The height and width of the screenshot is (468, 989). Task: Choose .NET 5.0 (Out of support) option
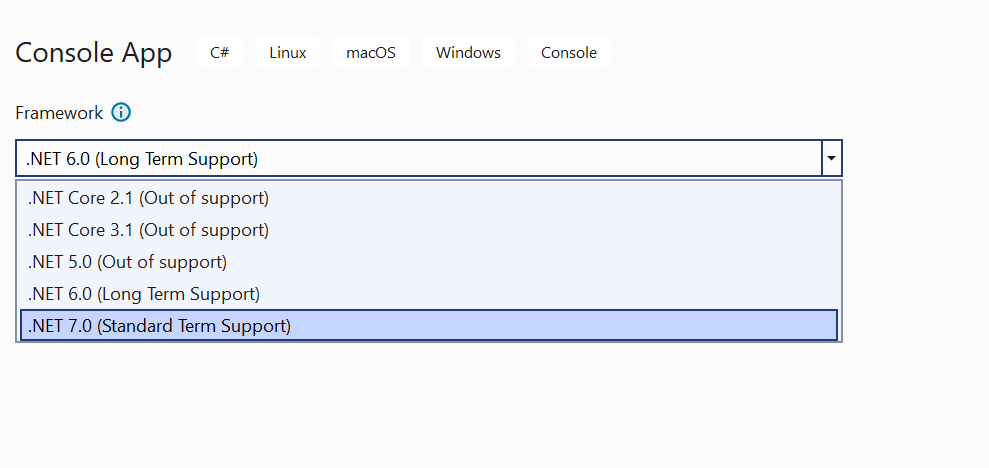(x=429, y=262)
